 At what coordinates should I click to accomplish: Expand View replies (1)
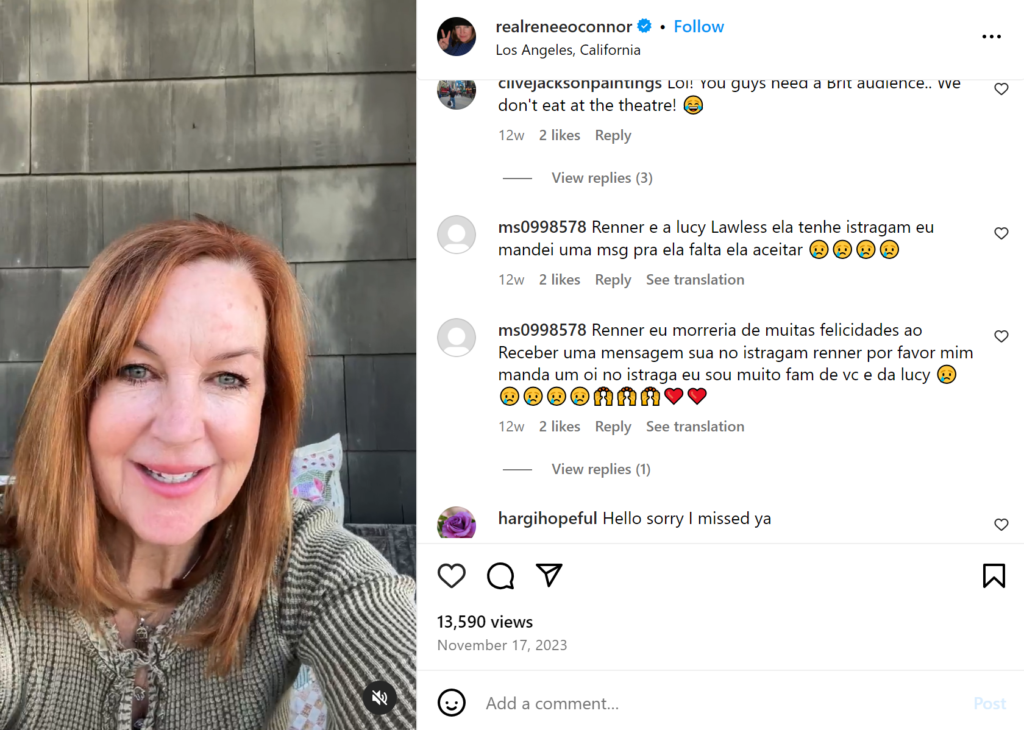(x=601, y=469)
